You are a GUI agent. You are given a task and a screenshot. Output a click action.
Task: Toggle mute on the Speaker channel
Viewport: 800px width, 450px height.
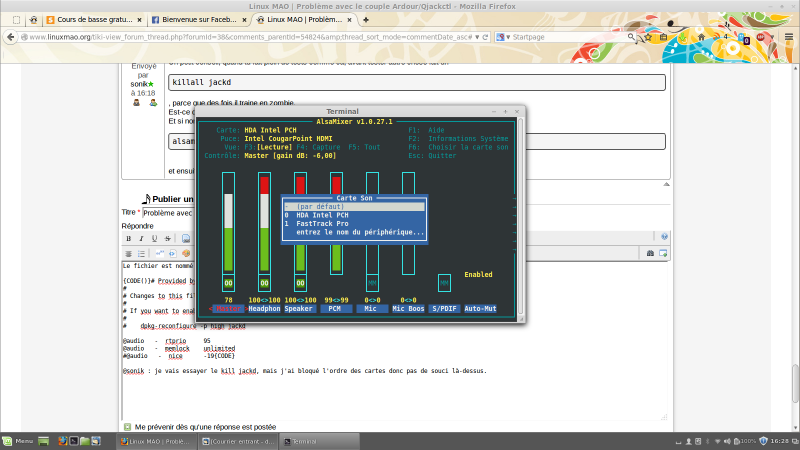pos(301,283)
